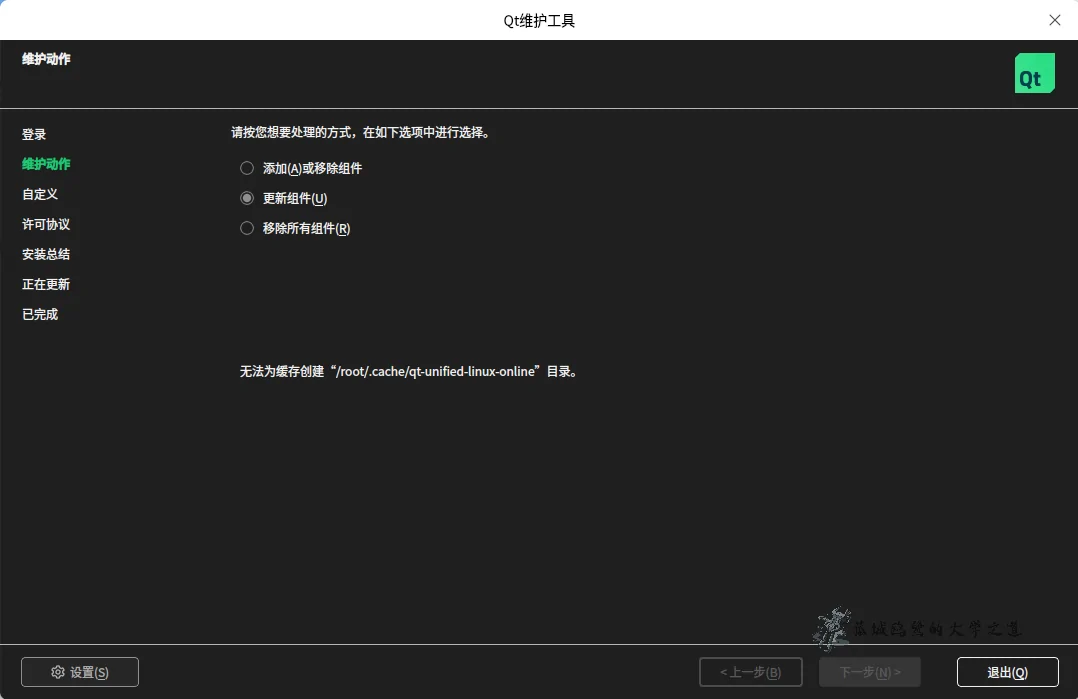Select 维护动作 step in the sidebar
This screenshot has width=1078, height=699.
tap(46, 164)
